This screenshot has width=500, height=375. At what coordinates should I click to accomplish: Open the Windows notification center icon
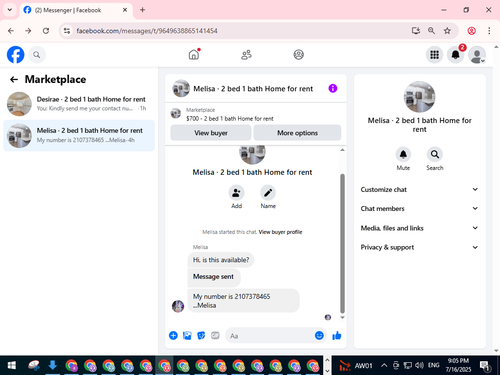pos(485,366)
